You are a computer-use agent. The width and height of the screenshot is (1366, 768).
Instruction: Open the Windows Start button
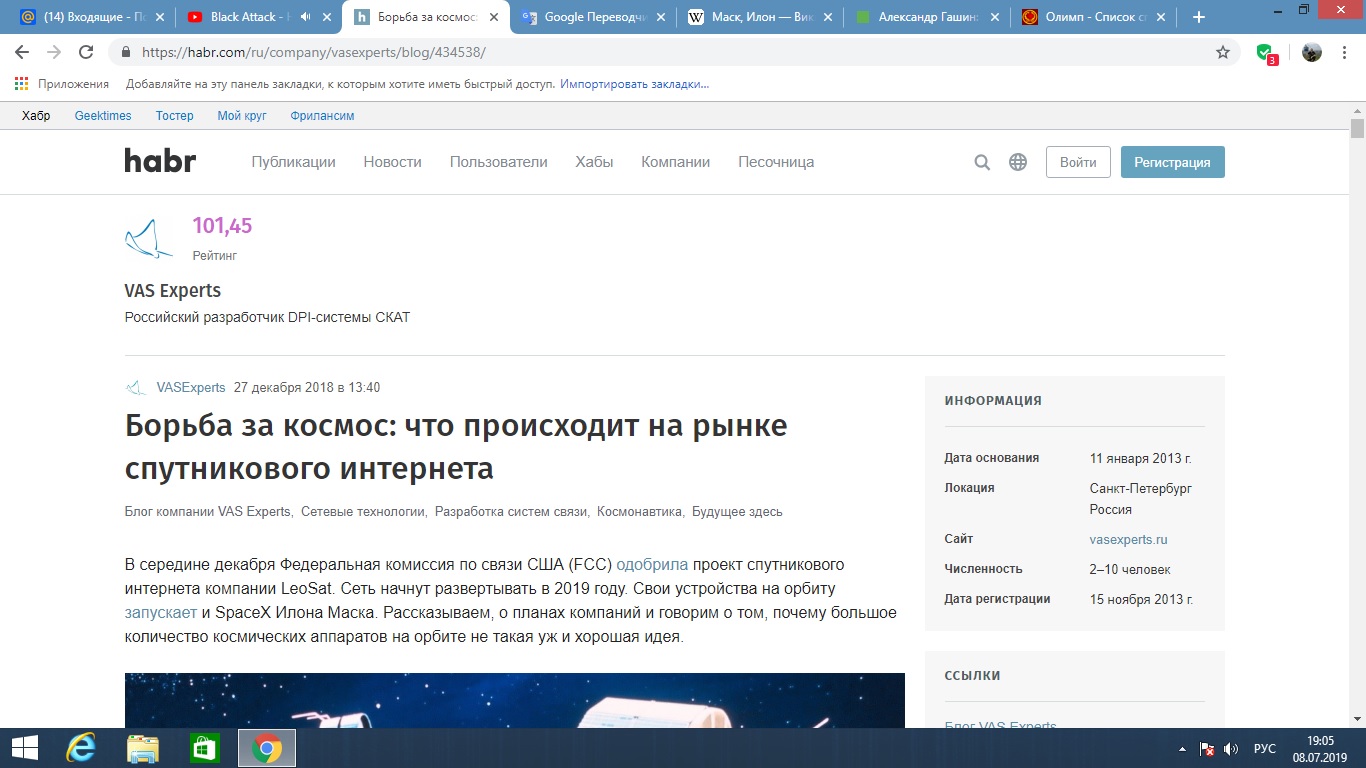click(x=24, y=748)
